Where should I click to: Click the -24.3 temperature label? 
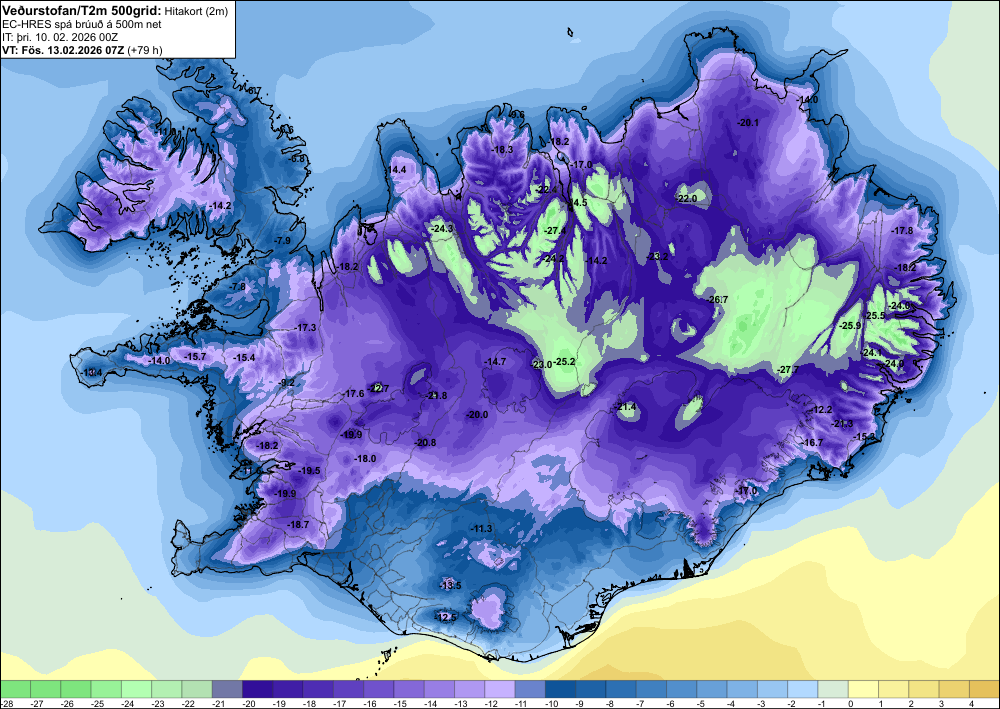click(443, 228)
